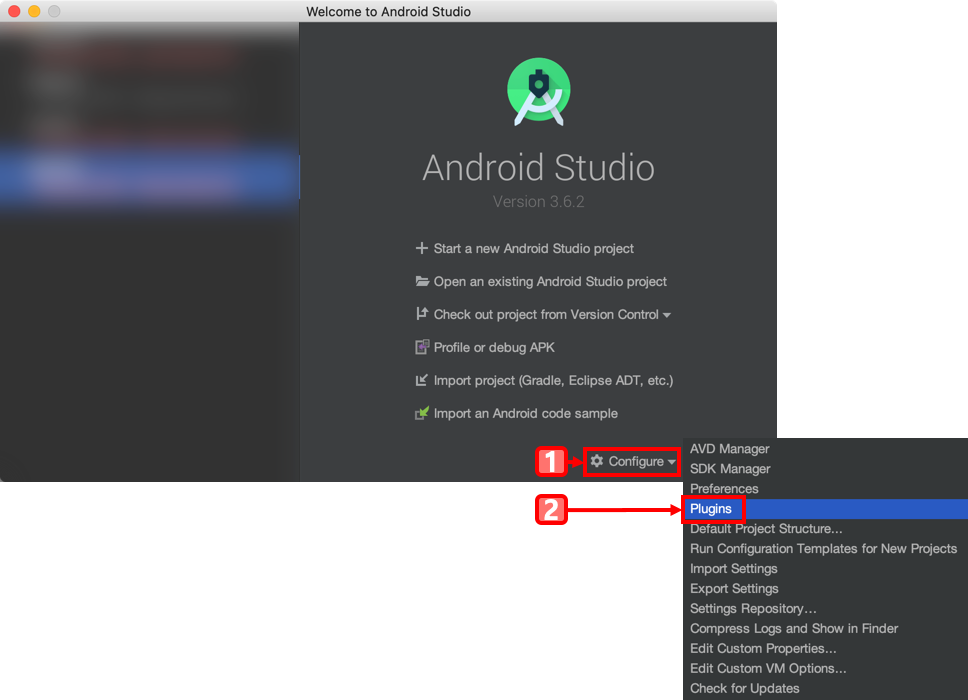Click the Configure gear icon
This screenshot has width=968, height=700.
coord(596,461)
